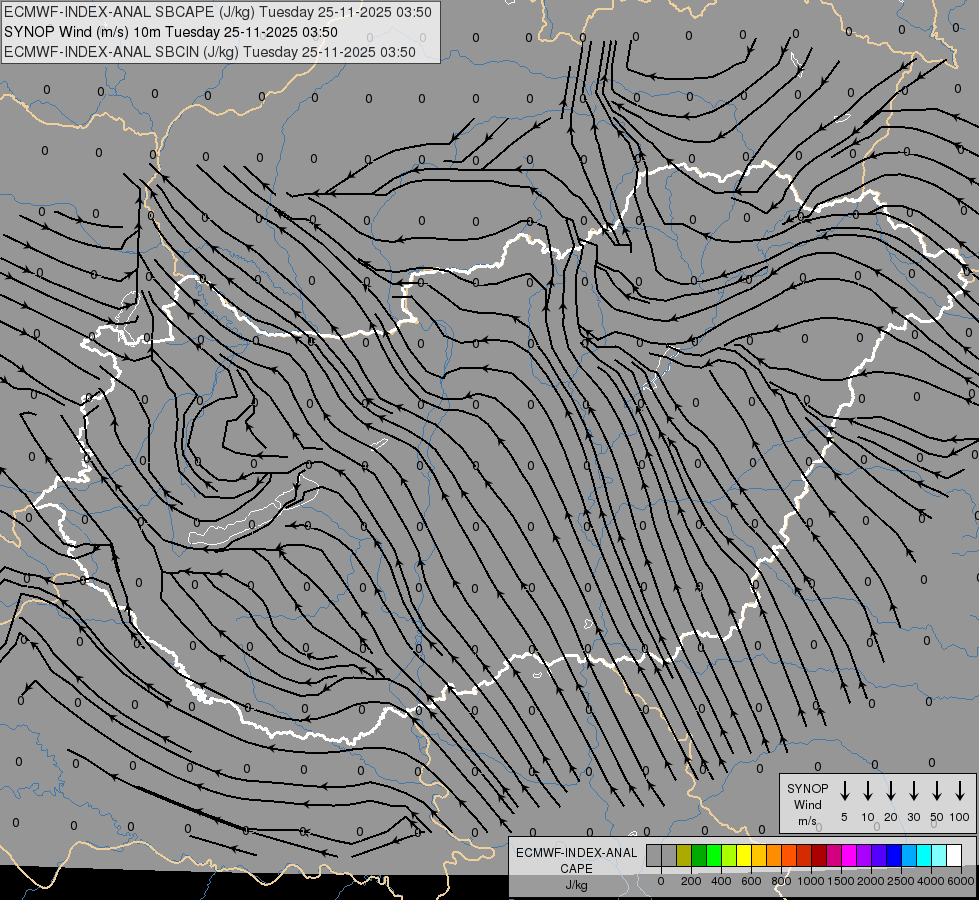Viewport: 979px width, 900px height.
Task: Pick the purple swatch before the 2000 tick
Action: 863,855
